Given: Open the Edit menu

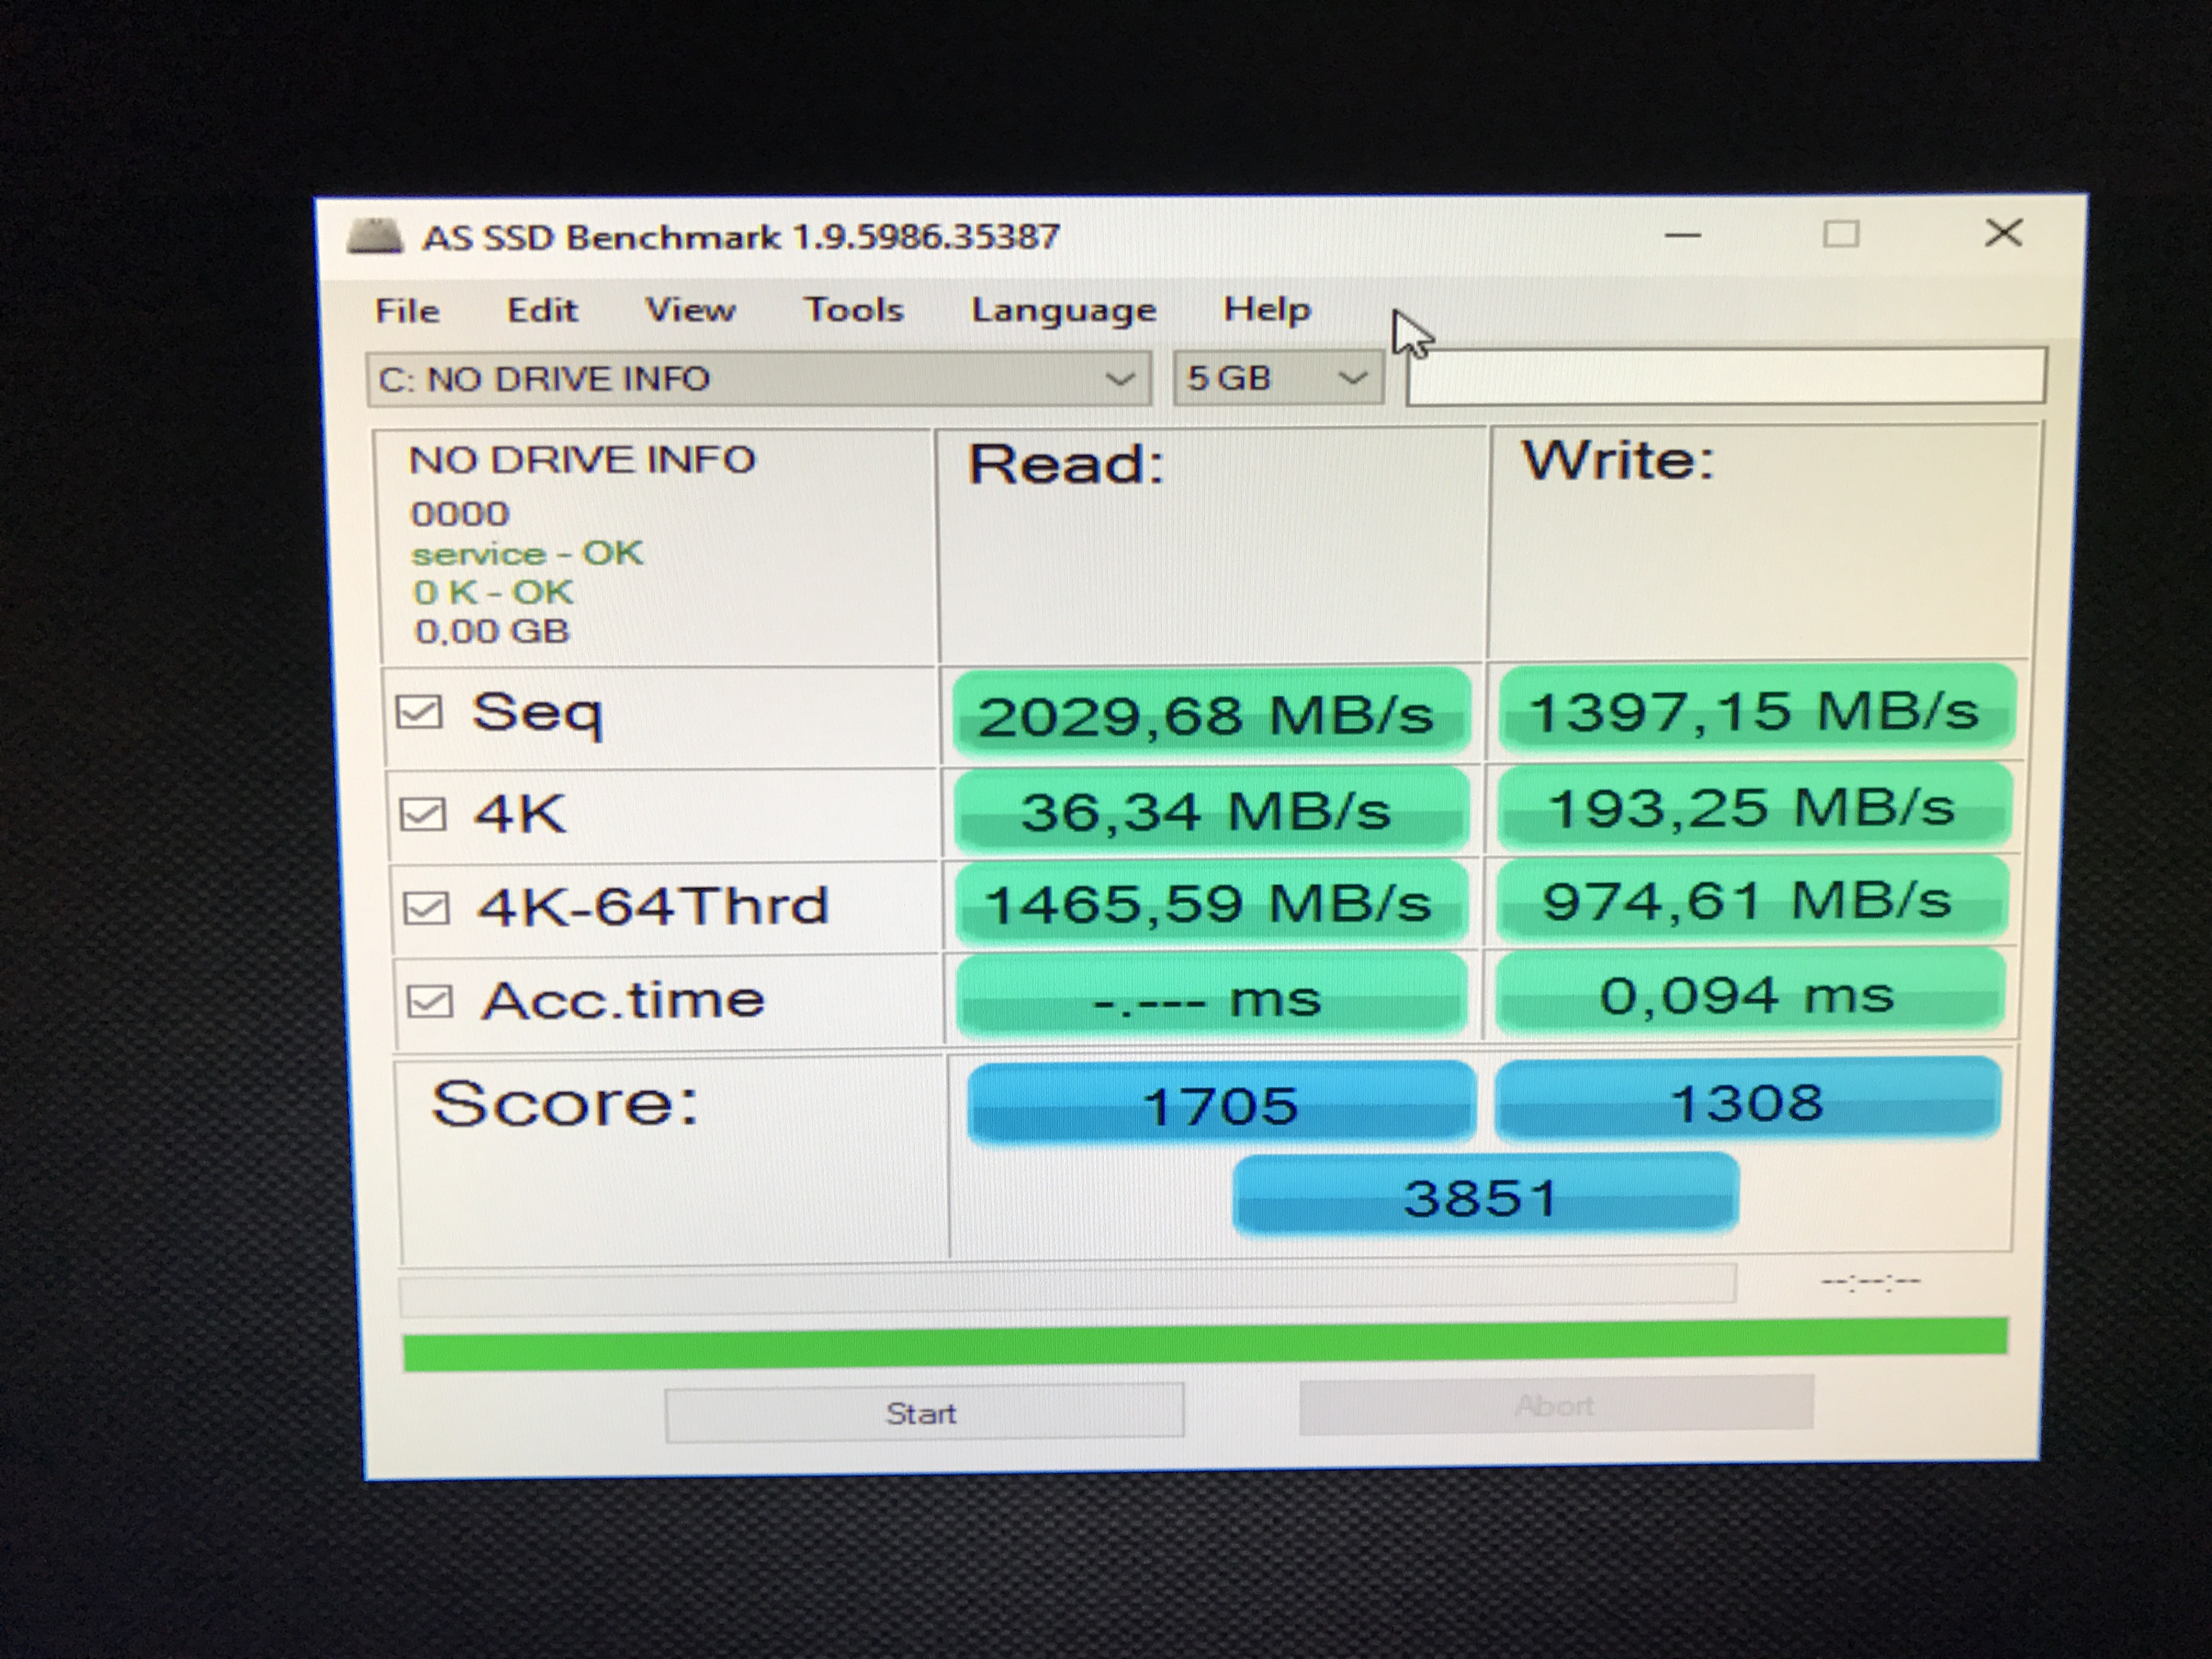Looking at the screenshot, I should tap(542, 310).
